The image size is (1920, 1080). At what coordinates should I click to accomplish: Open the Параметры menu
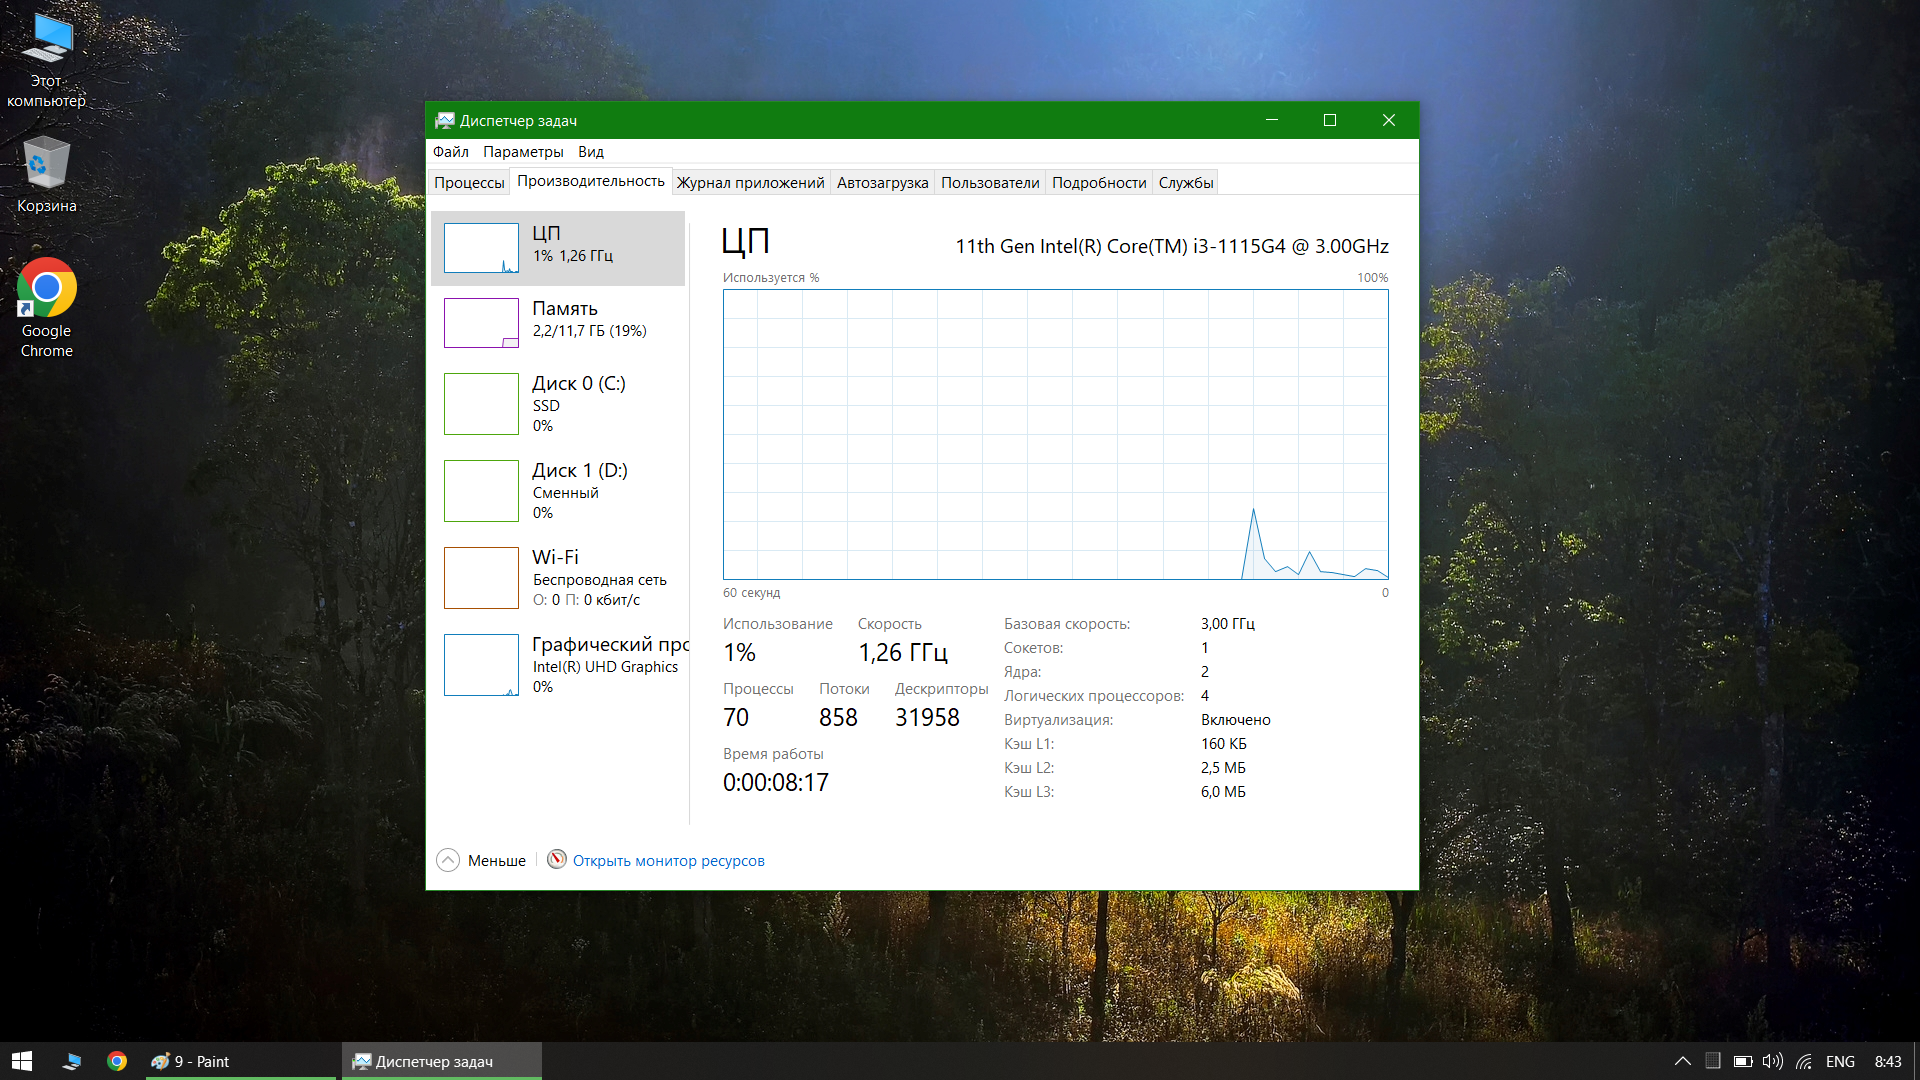pos(523,152)
